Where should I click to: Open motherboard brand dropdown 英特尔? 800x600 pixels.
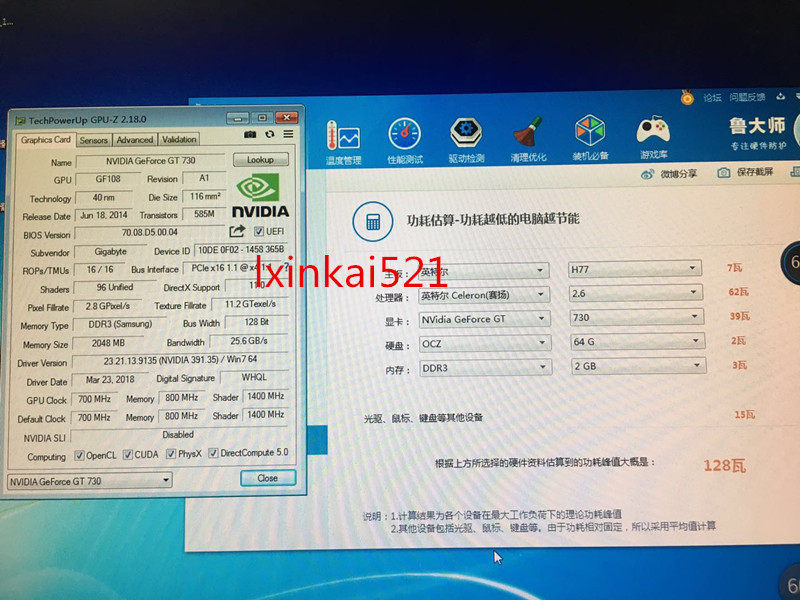(483, 271)
